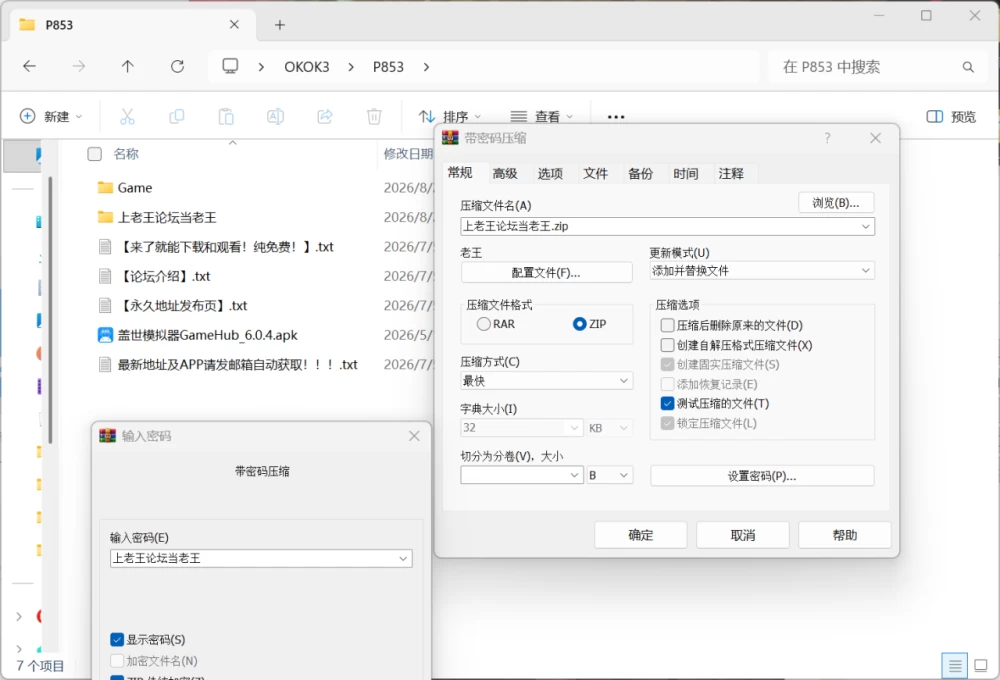
Task: Select 最新地址及APP请发邮箱自动获取 txt file
Action: pyautogui.click(x=237, y=364)
